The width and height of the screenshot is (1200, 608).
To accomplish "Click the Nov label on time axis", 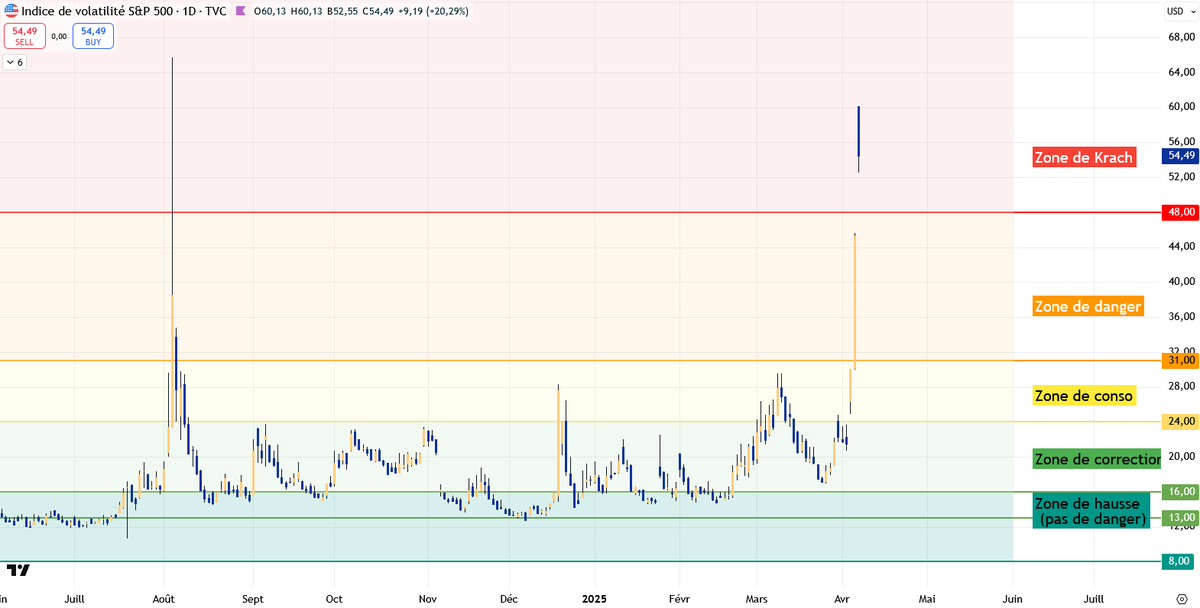I will coord(428,598).
